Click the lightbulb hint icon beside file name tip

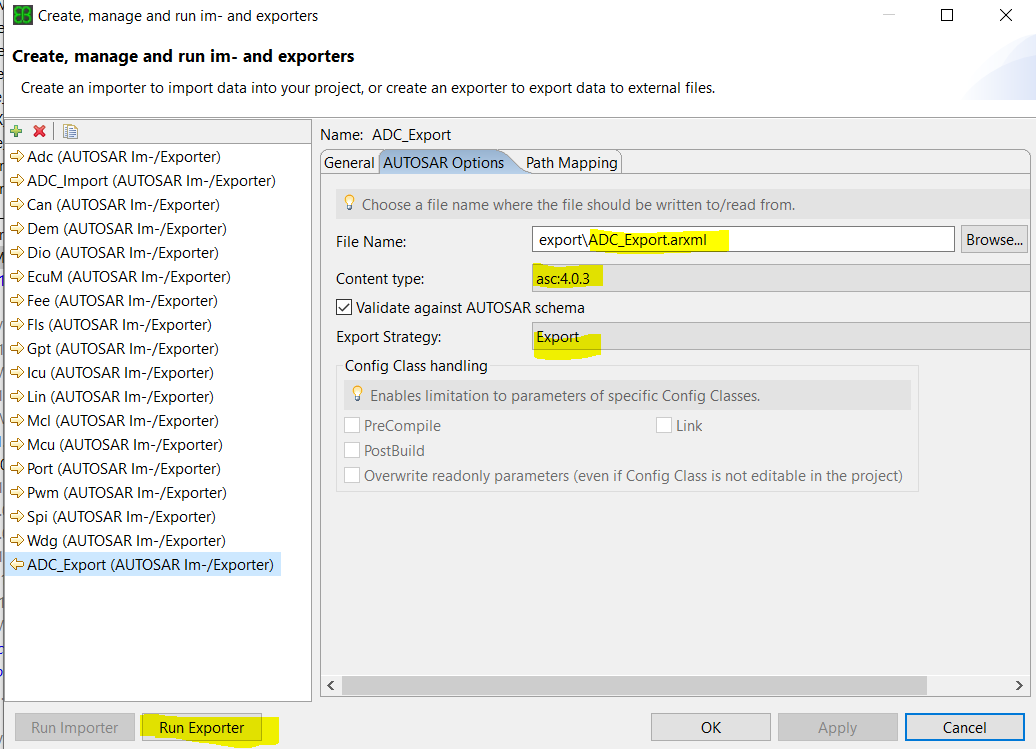coord(350,203)
